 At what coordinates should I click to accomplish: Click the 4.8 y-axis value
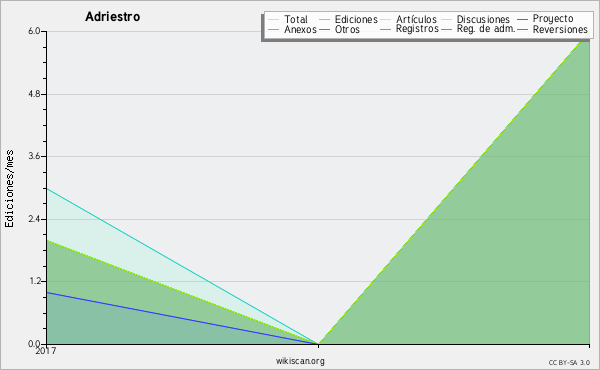(x=34, y=94)
